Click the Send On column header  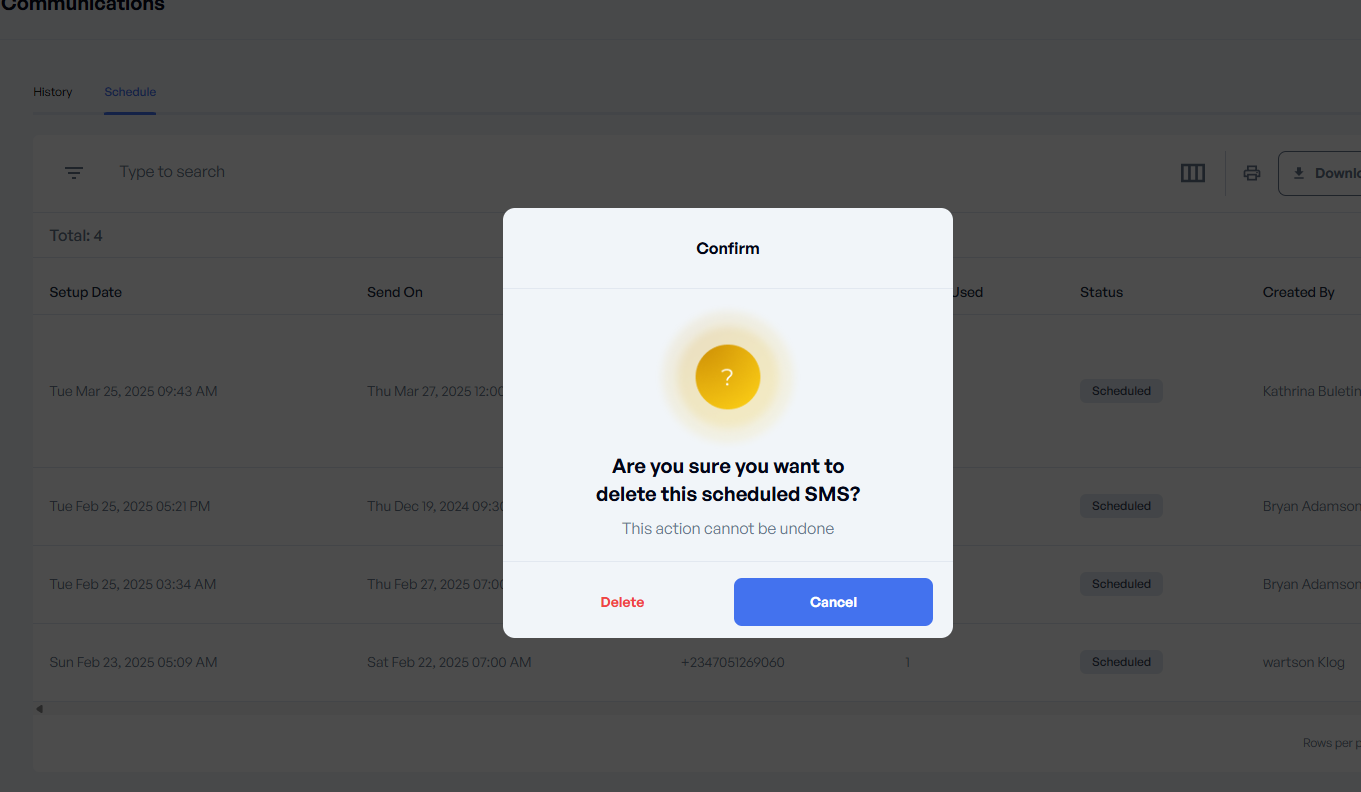coord(395,292)
